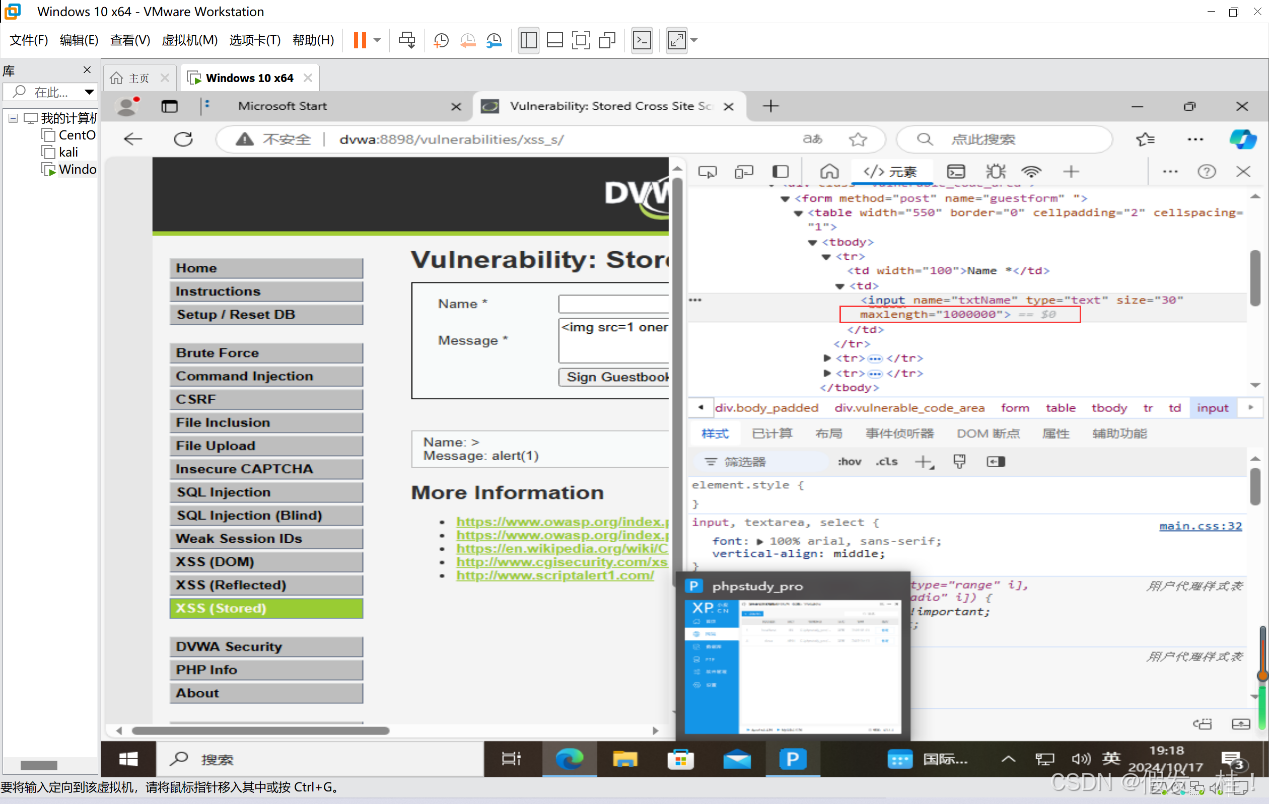
Task: Open Copilot from the Edge toolbar
Action: [1243, 138]
